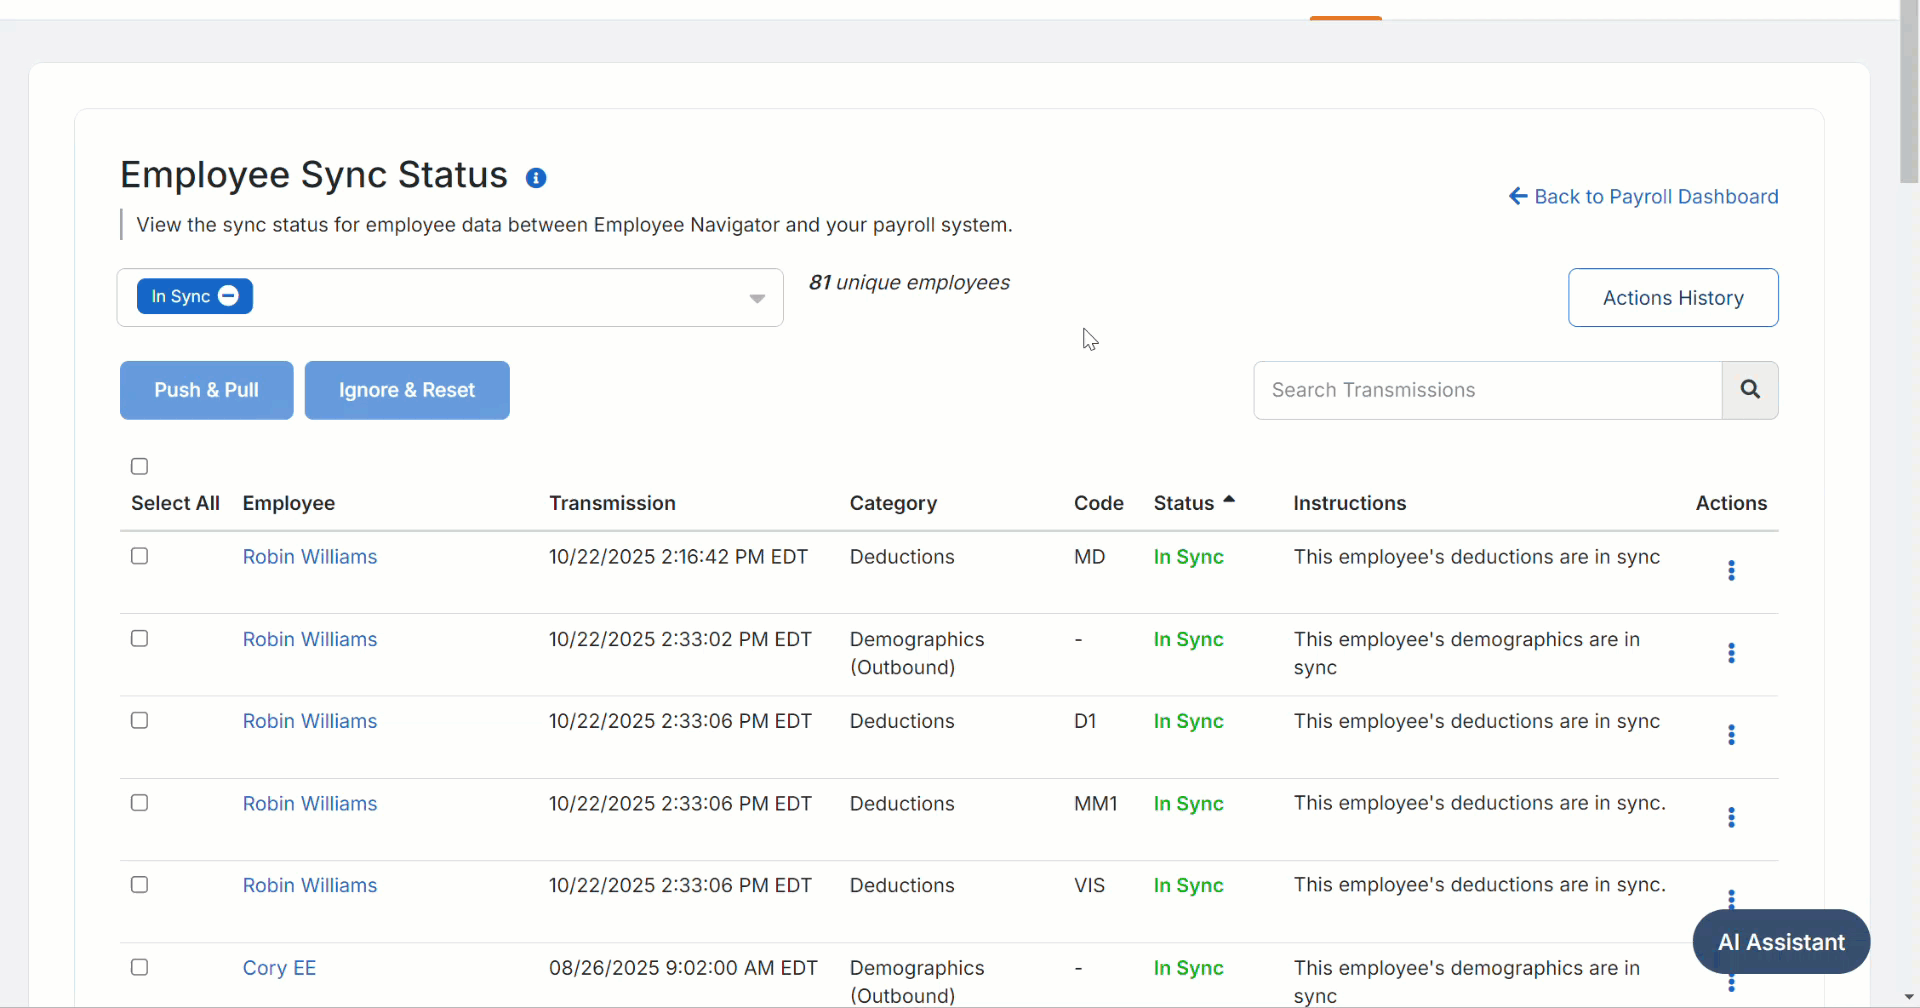
Task: Open Robin Williams link in D1 row
Action: [310, 721]
